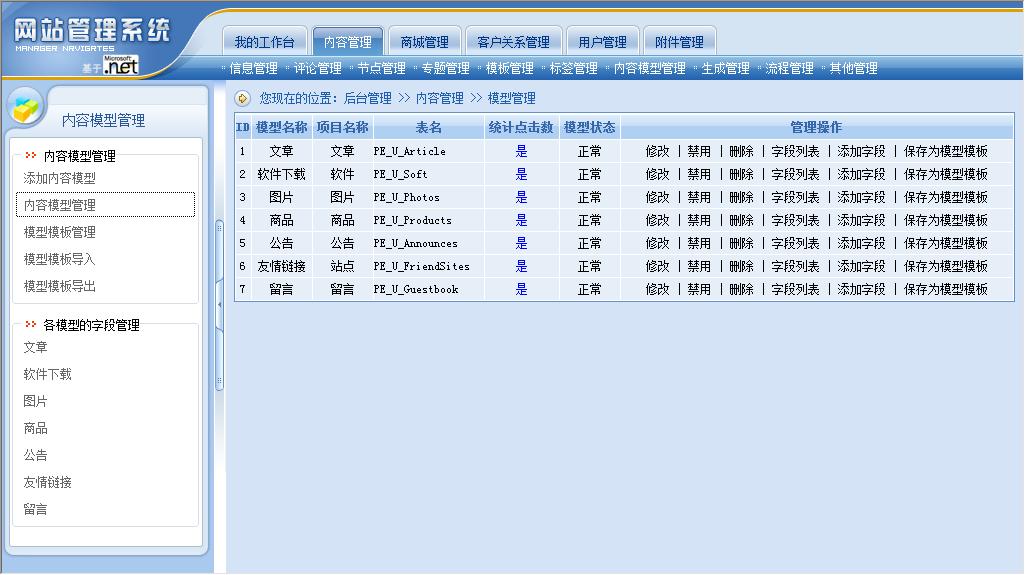Screen dimensions: 1025x575
Task: Open 模型模板导入 in the sidebar
Action: point(60,259)
